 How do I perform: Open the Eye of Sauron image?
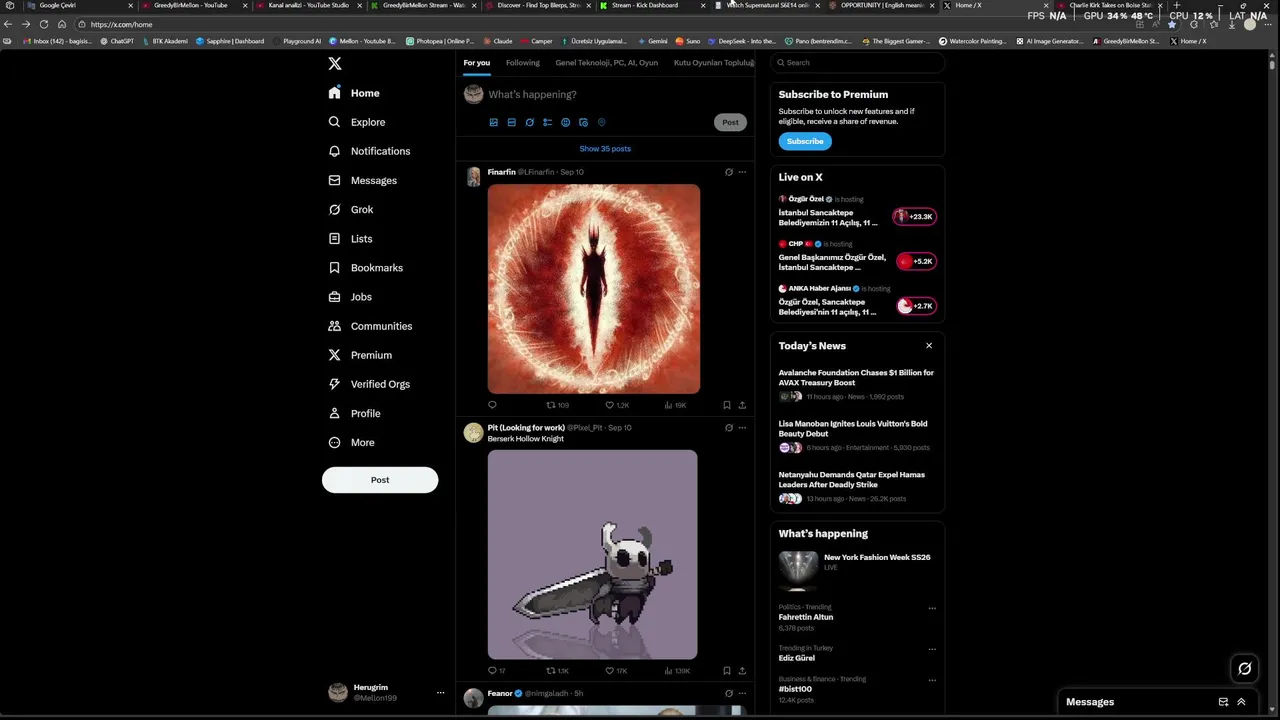tap(594, 289)
